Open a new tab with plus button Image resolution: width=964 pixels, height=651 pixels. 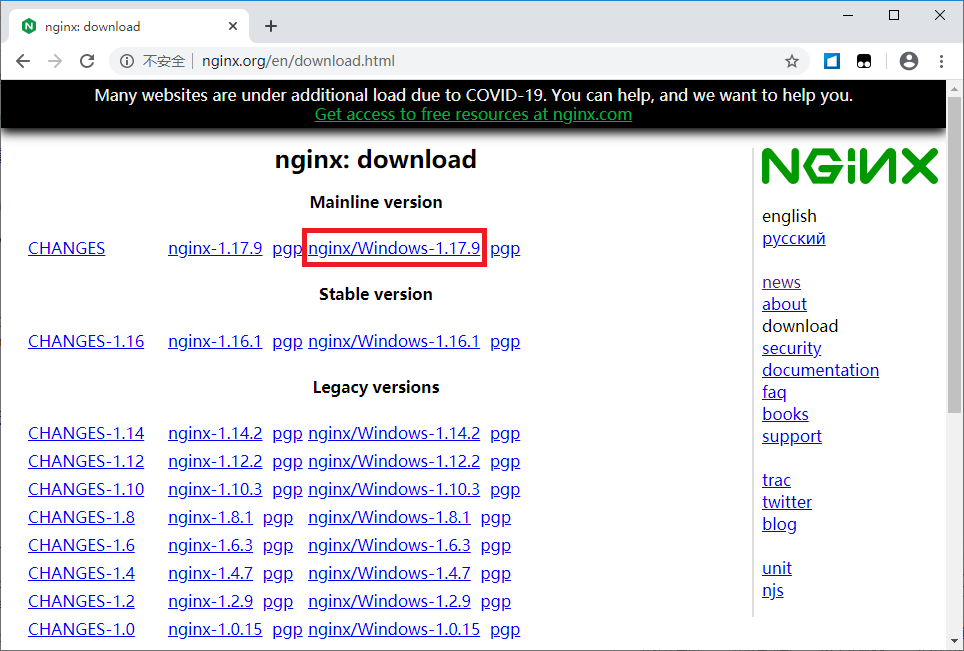(271, 26)
